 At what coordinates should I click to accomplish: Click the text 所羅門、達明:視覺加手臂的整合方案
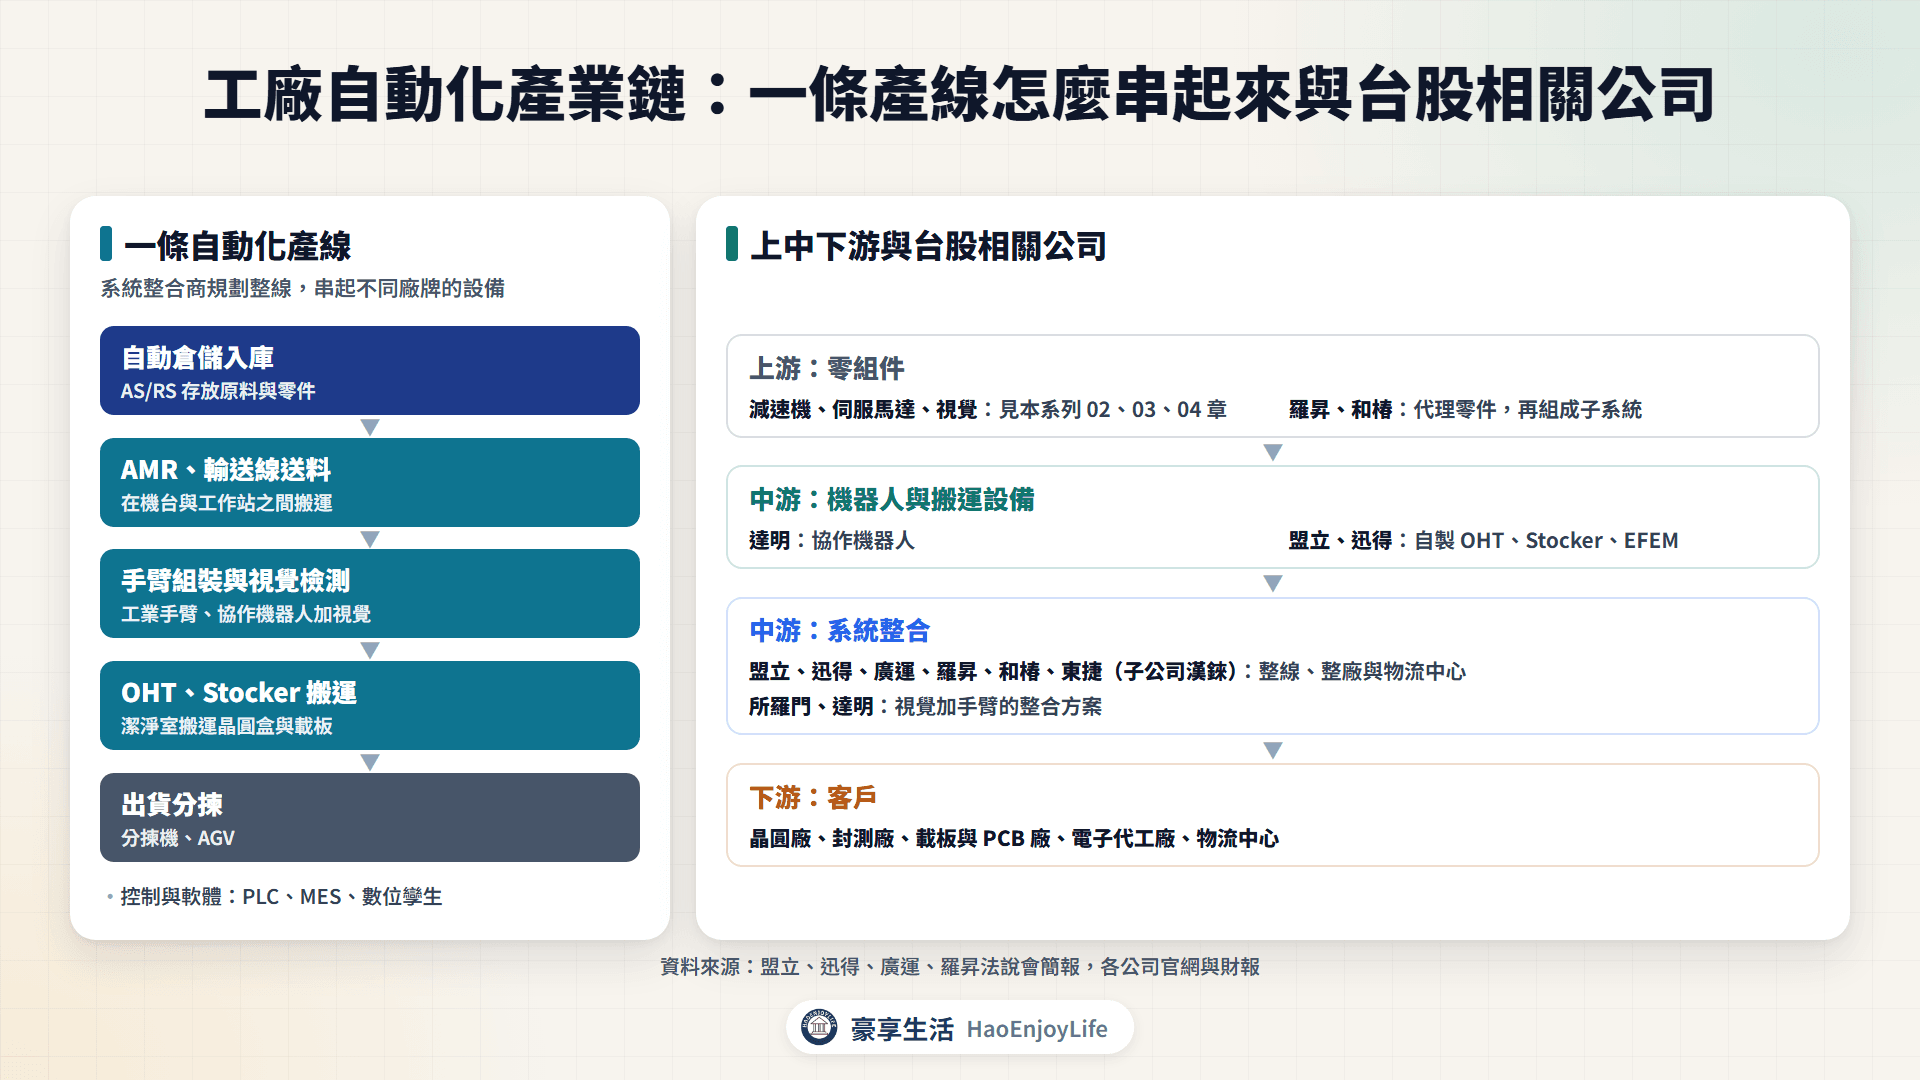(x=925, y=707)
